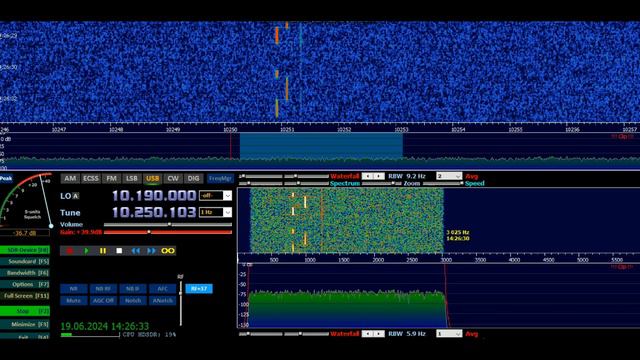The image size is (640, 360).
Task: Click date and time display 19.06.2024
Action: click(x=104, y=326)
